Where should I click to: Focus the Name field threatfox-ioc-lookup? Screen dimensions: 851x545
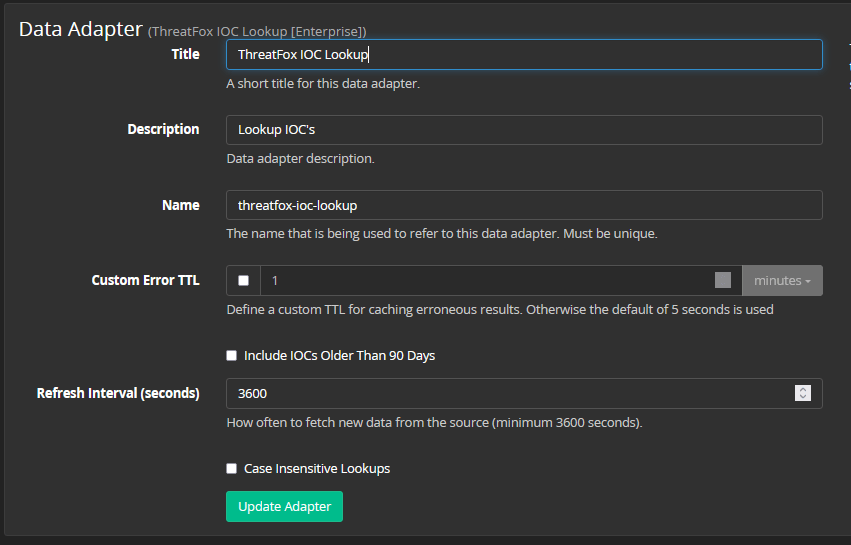[524, 205]
